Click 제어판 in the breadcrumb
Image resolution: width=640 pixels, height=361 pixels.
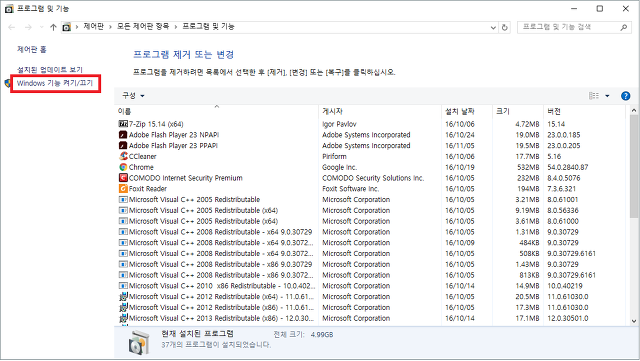pyautogui.click(x=94, y=27)
